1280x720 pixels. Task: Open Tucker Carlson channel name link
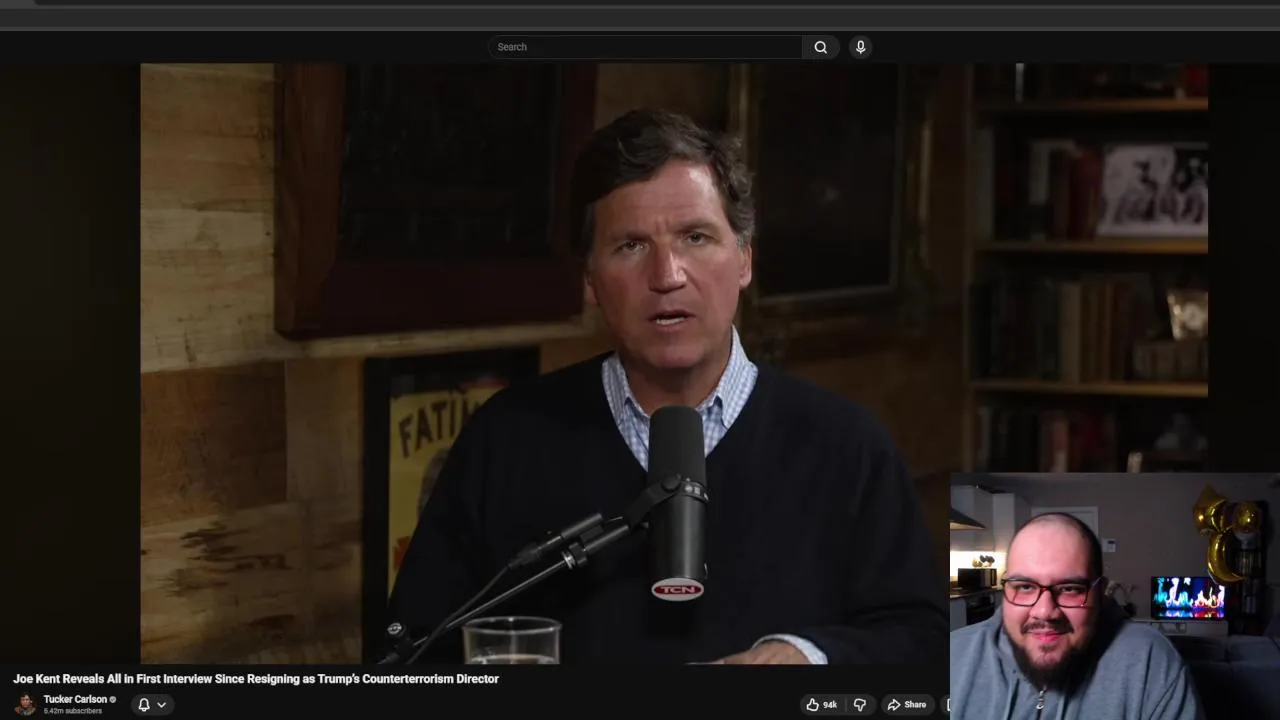click(75, 699)
